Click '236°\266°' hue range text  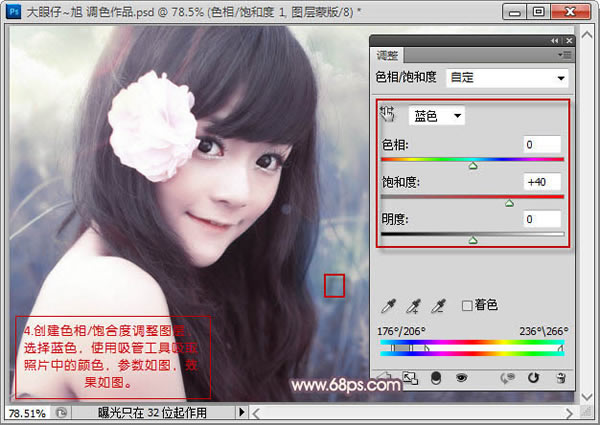tap(543, 331)
